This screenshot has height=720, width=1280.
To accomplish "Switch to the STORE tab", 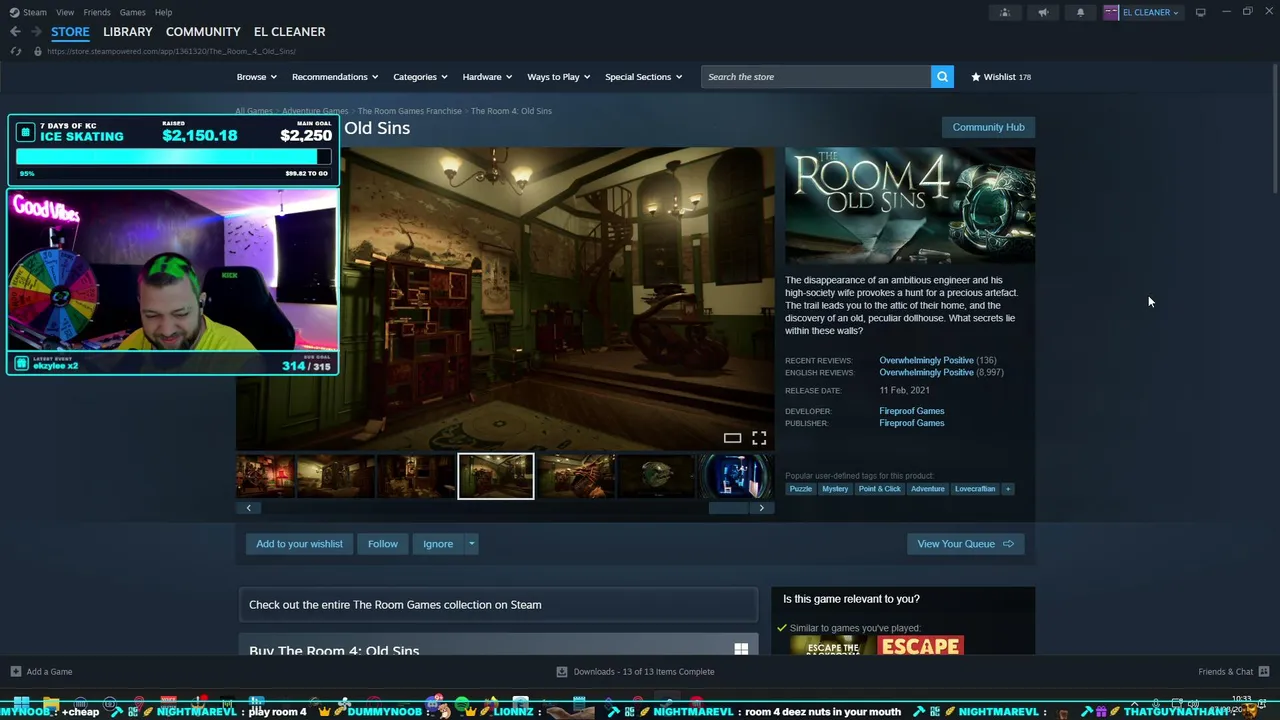I will 70,32.
